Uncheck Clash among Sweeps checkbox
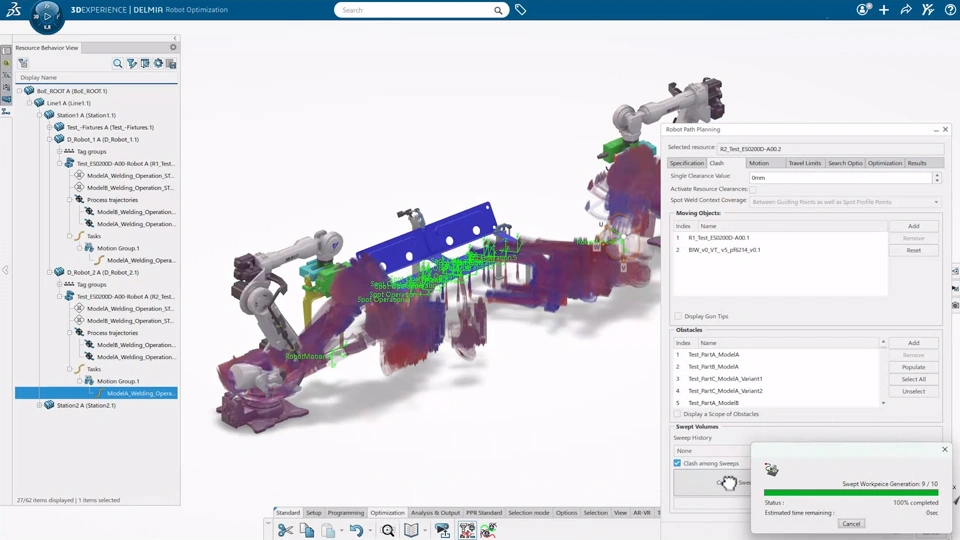 pos(677,463)
